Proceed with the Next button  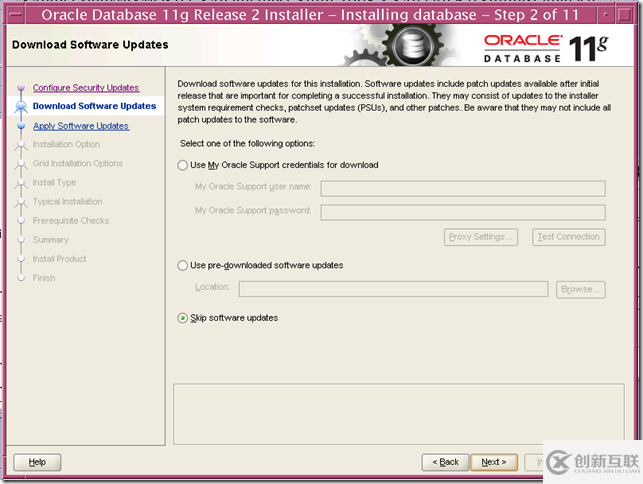pyautogui.click(x=494, y=462)
